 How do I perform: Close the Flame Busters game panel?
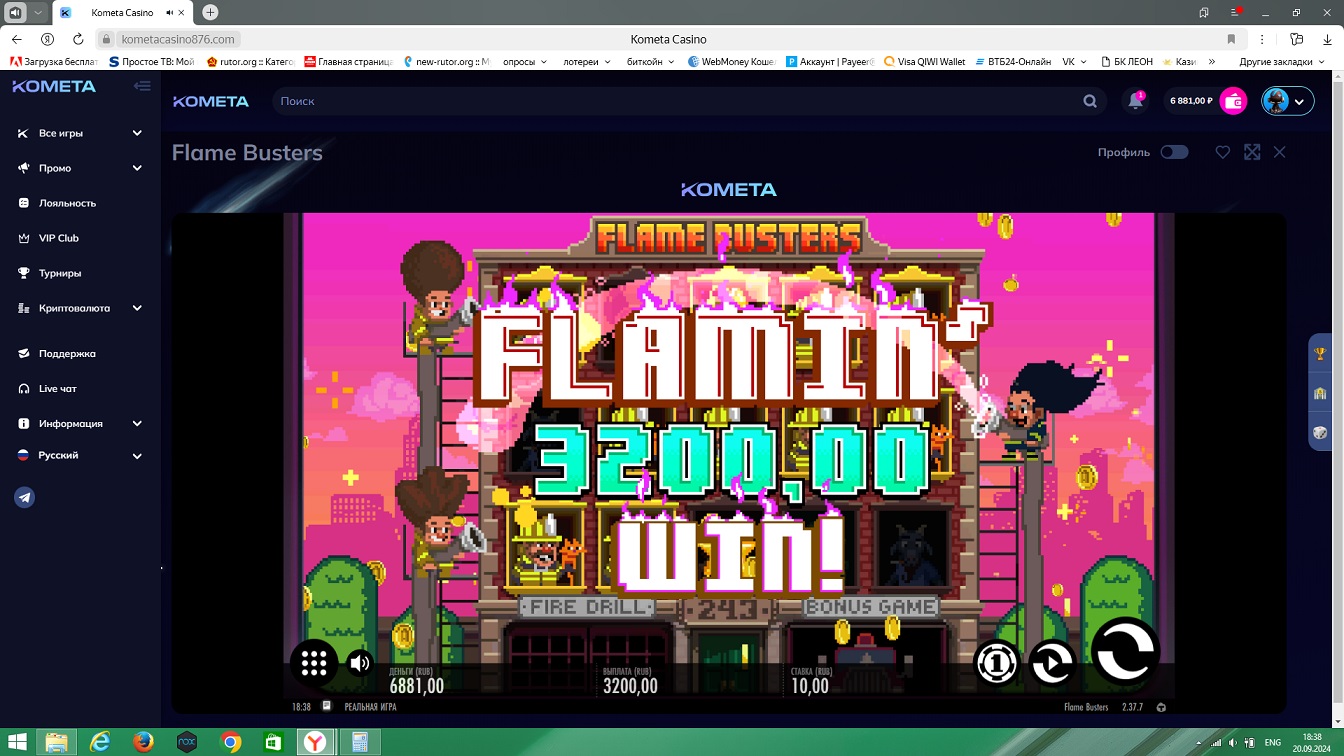[1280, 152]
